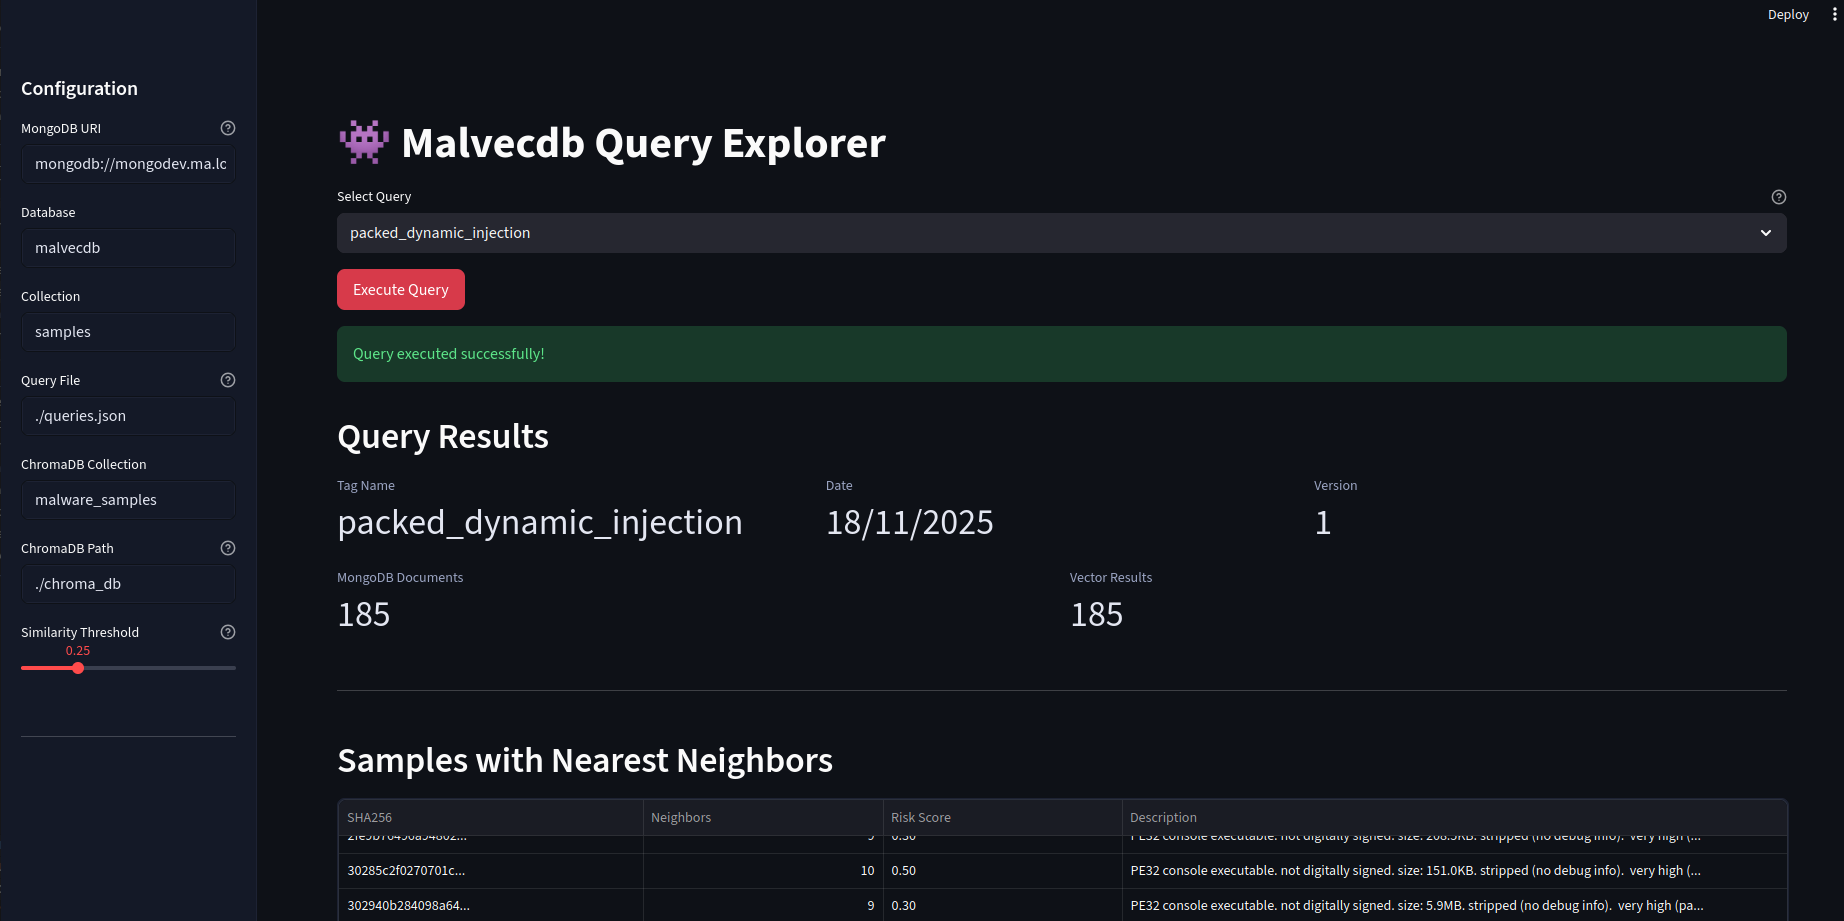The image size is (1844, 921).
Task: Click the MongoDB URI input field
Action: [128, 163]
